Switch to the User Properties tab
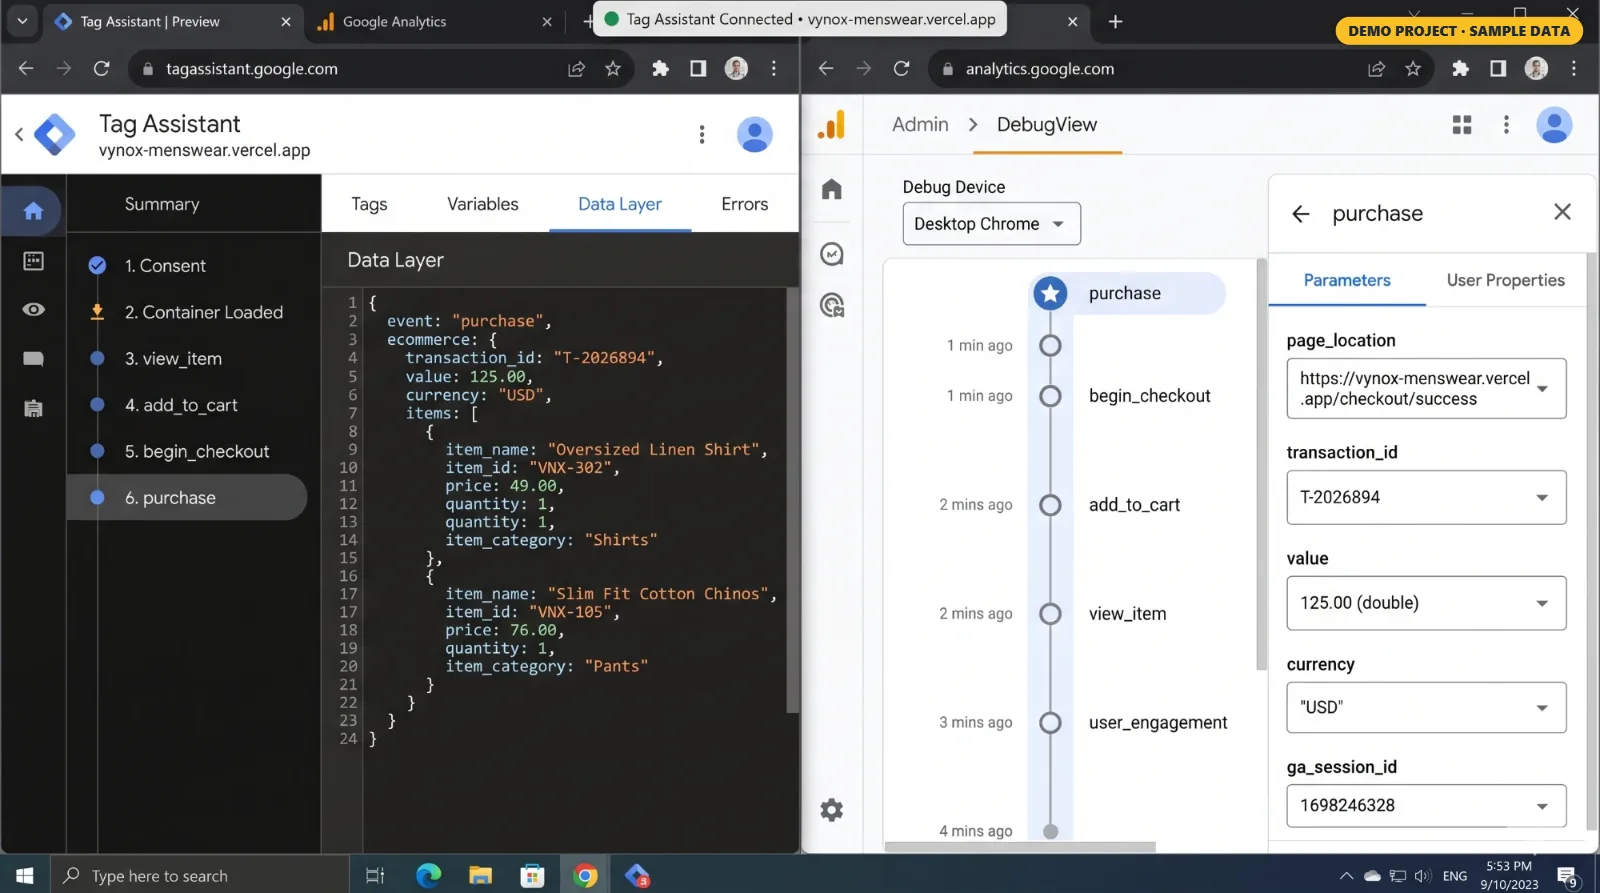 [x=1505, y=281]
